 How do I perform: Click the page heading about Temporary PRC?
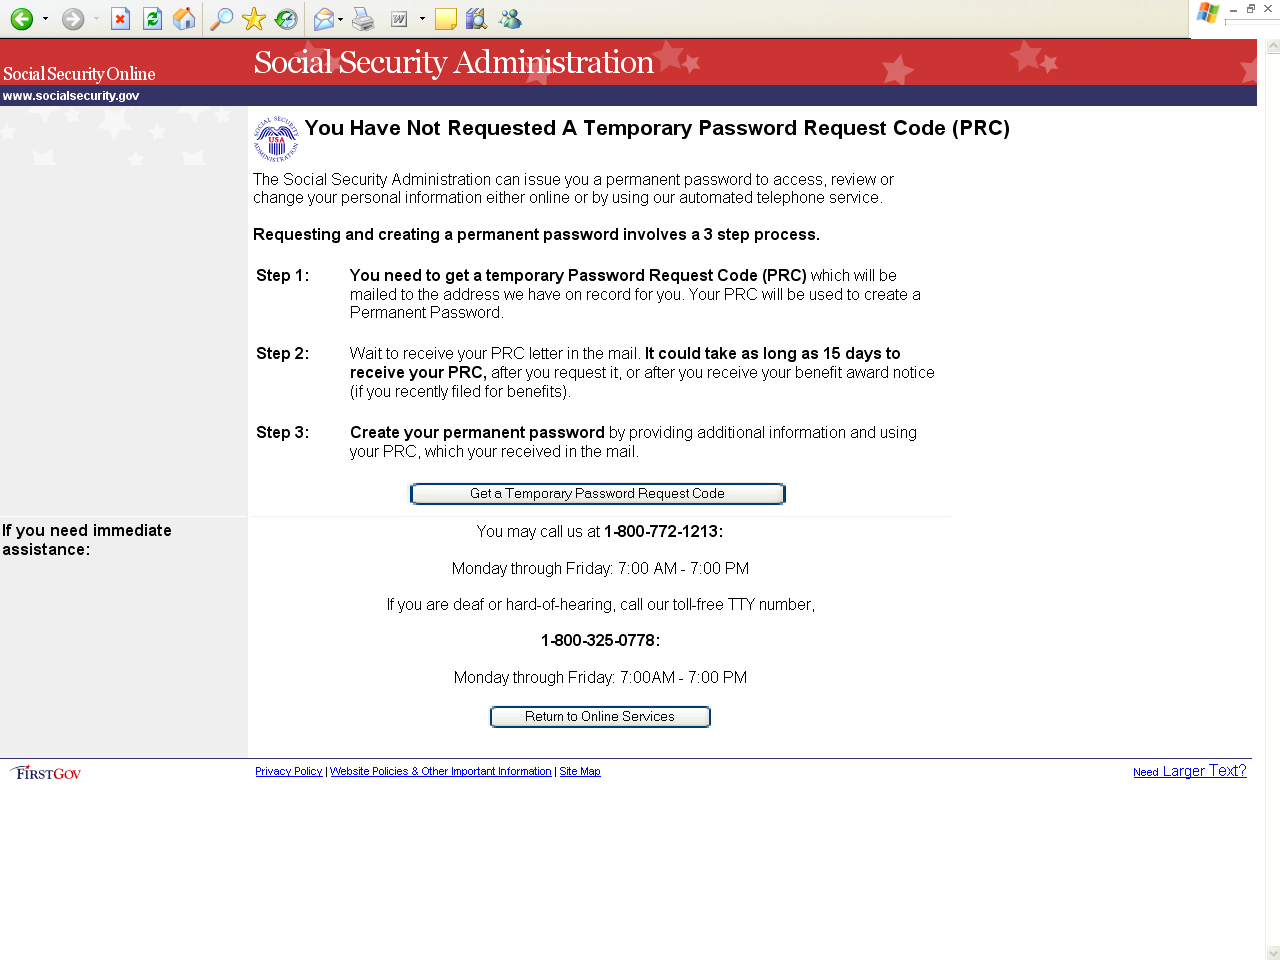[x=657, y=128]
